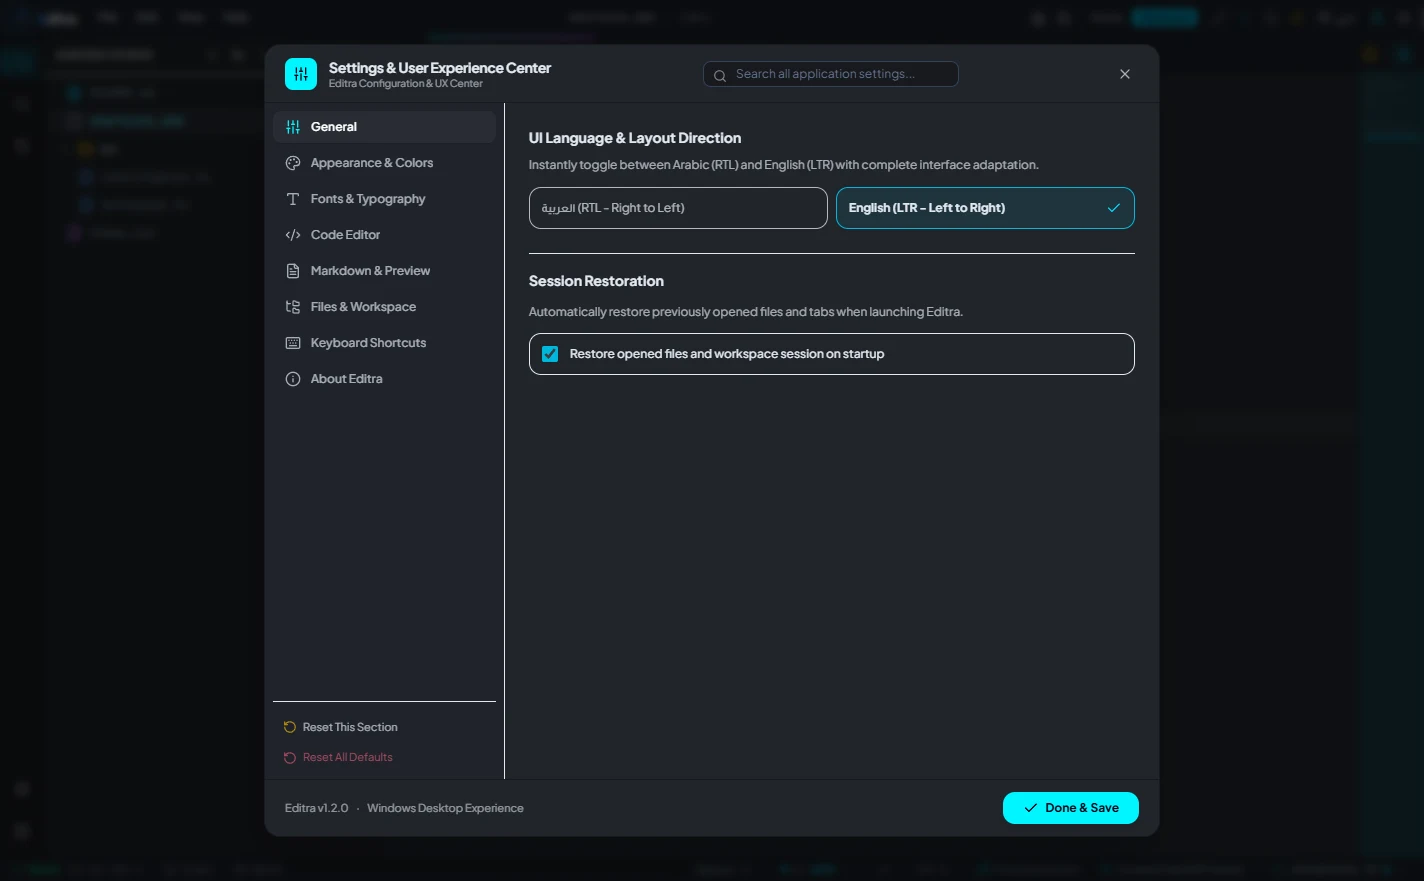Select Arabic RTL language option
This screenshot has width=1424, height=881.
pyautogui.click(x=678, y=208)
